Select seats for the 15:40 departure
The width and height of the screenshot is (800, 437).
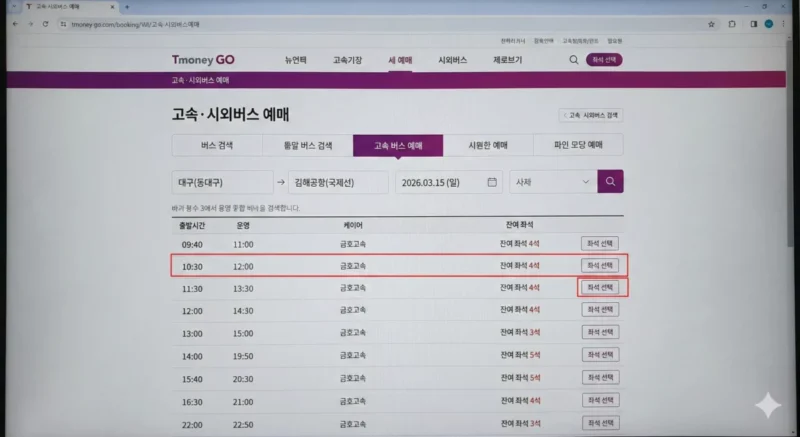(x=601, y=377)
